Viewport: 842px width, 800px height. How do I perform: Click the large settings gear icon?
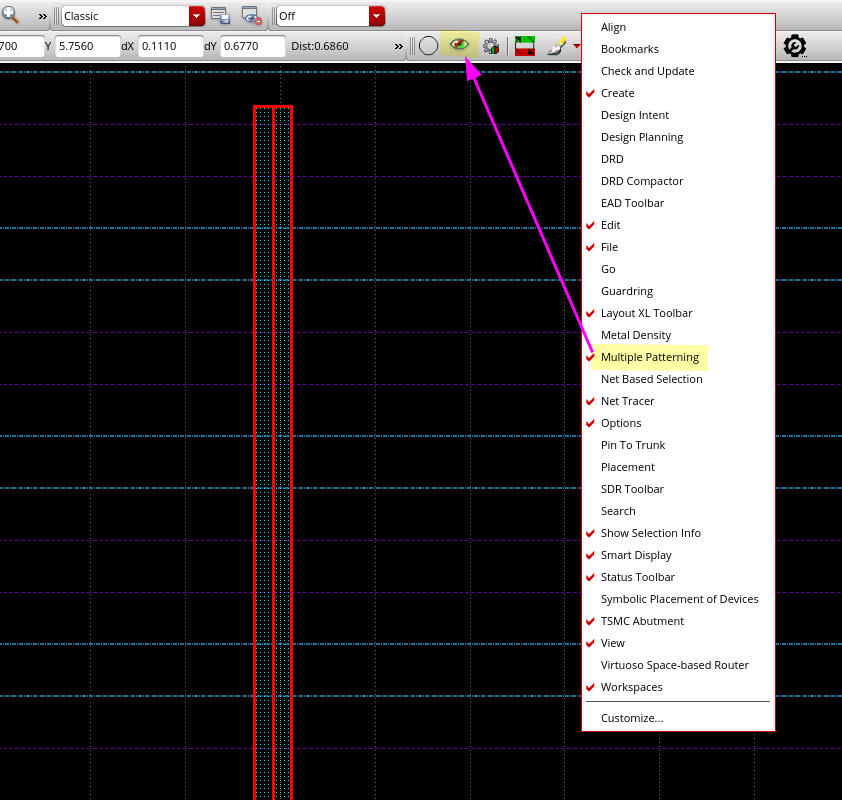(795, 46)
